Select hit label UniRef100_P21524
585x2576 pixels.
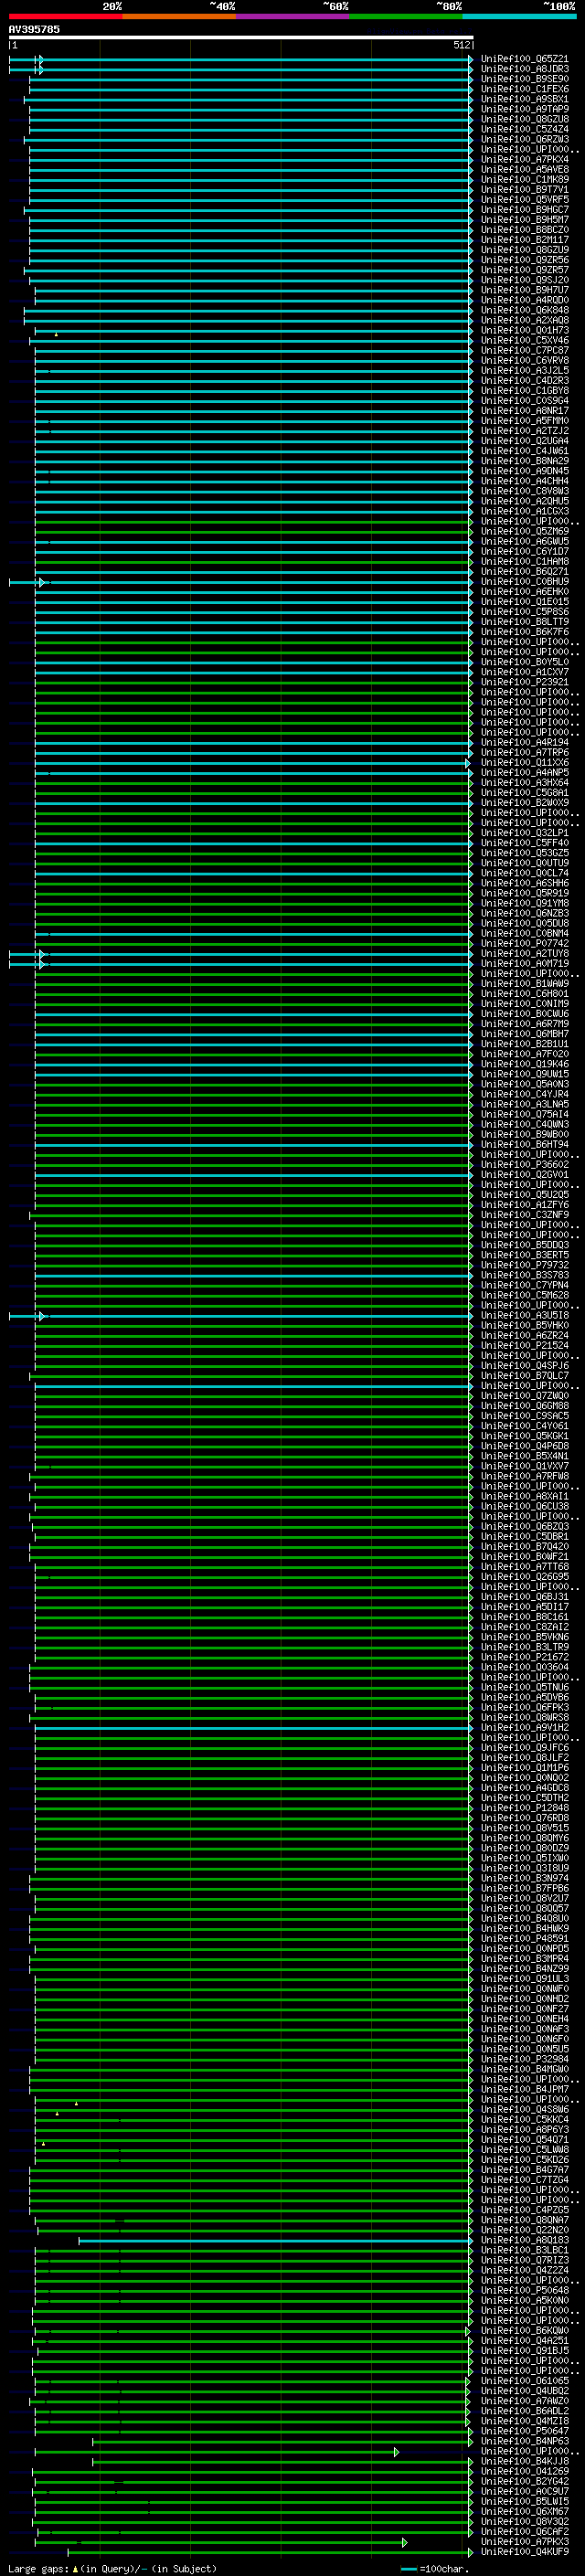tap(524, 1345)
